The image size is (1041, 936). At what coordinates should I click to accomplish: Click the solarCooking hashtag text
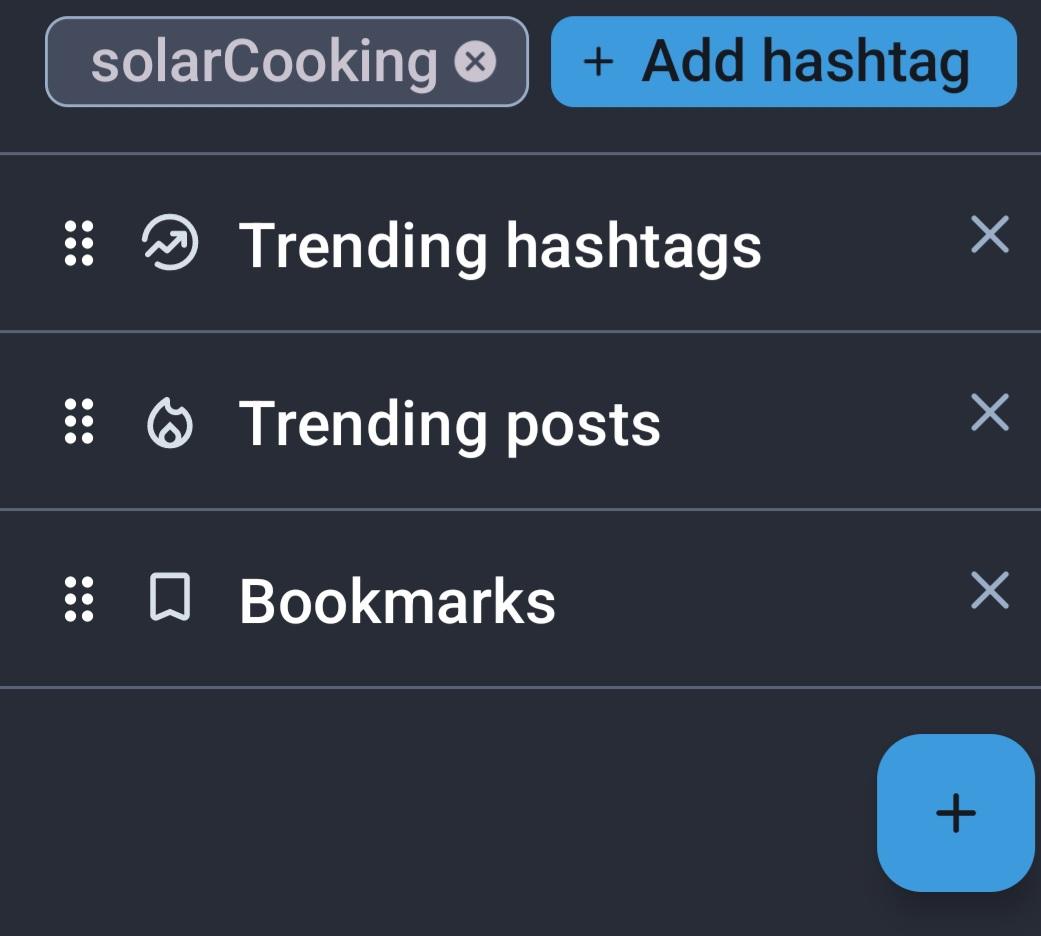[x=264, y=62]
